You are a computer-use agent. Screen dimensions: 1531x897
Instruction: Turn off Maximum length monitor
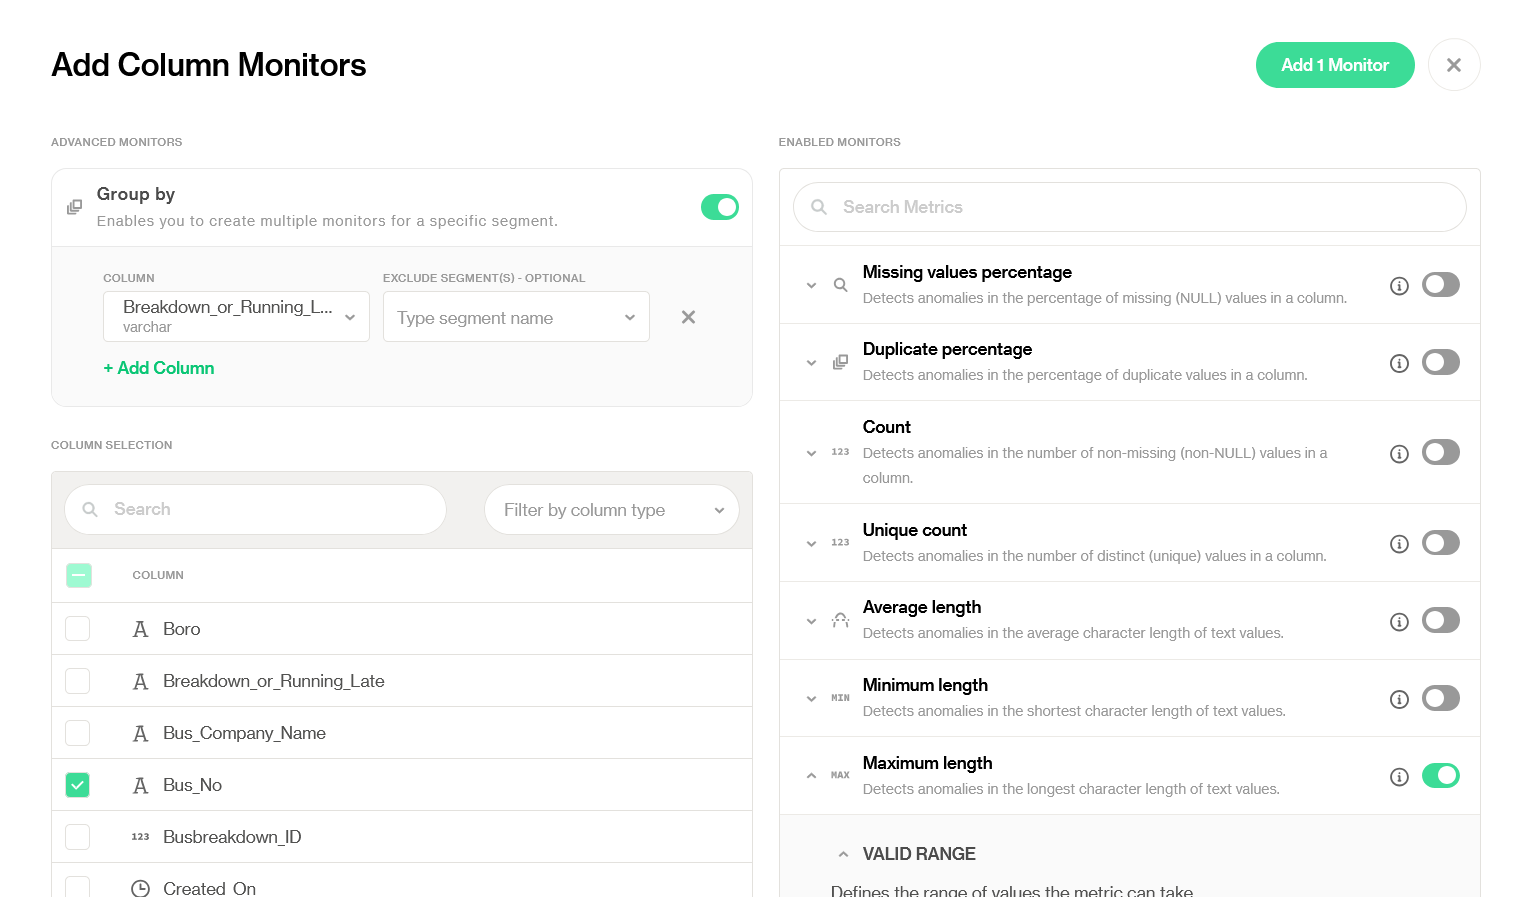coord(1440,776)
